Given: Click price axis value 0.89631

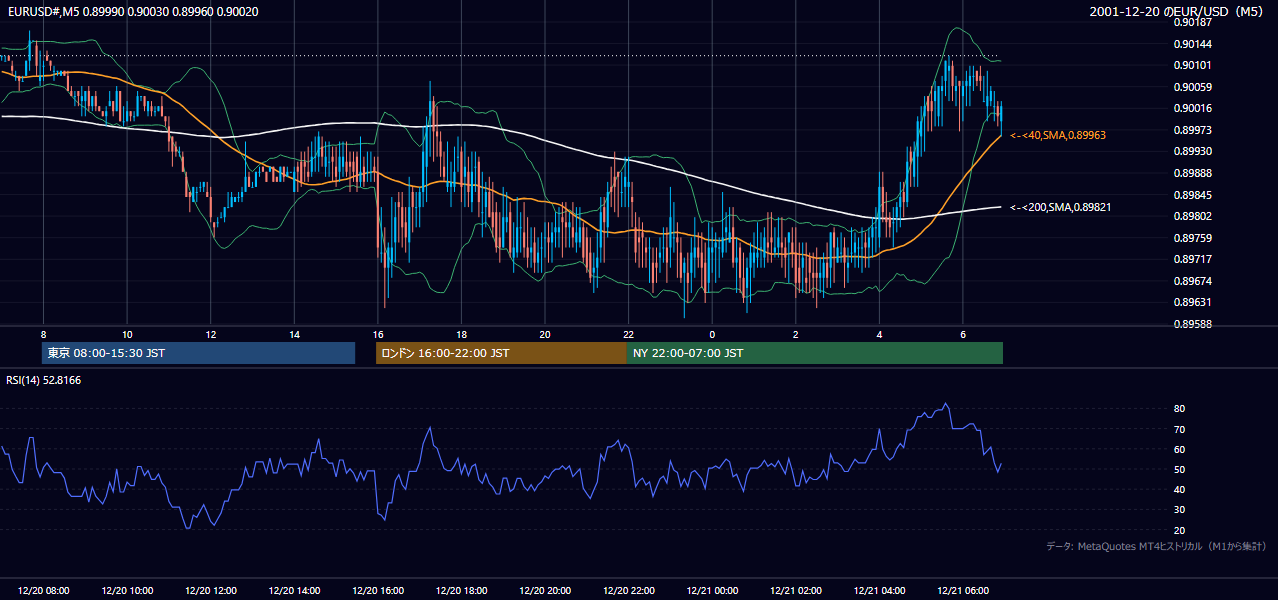Looking at the screenshot, I should click(1192, 302).
